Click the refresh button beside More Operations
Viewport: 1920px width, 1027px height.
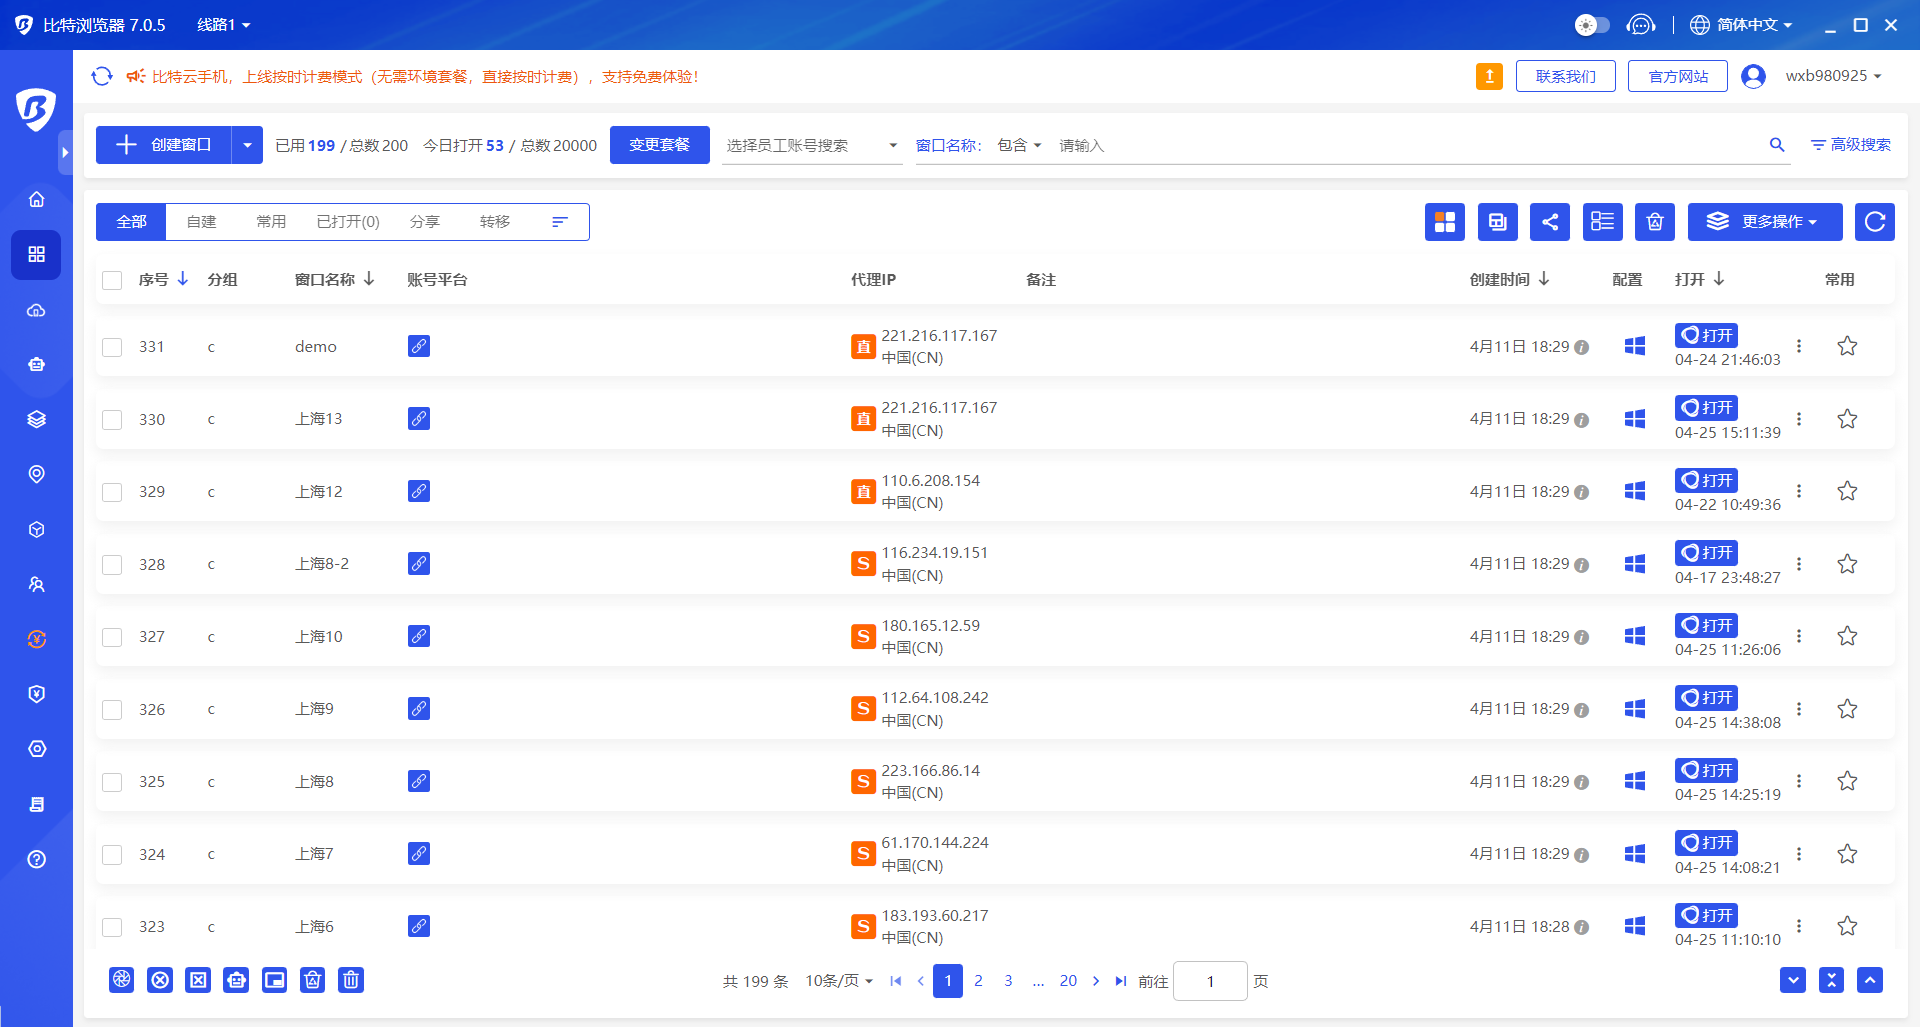point(1874,222)
